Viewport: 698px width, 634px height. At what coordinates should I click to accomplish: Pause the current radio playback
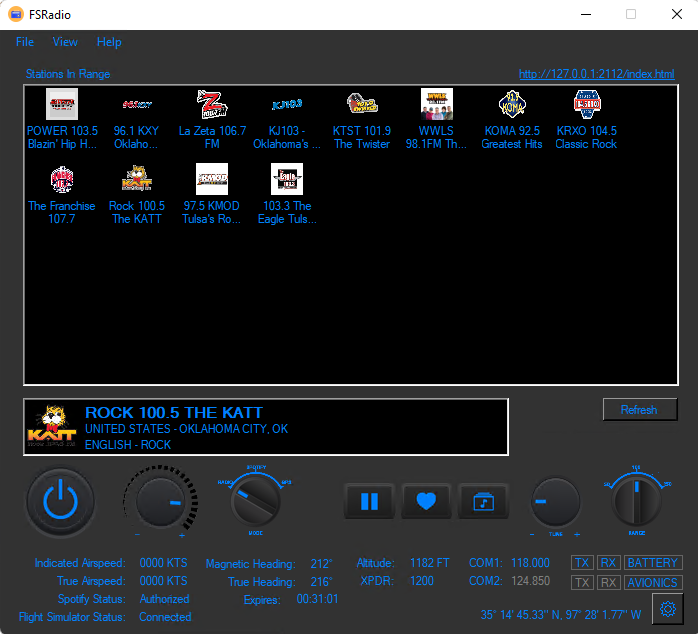point(369,501)
